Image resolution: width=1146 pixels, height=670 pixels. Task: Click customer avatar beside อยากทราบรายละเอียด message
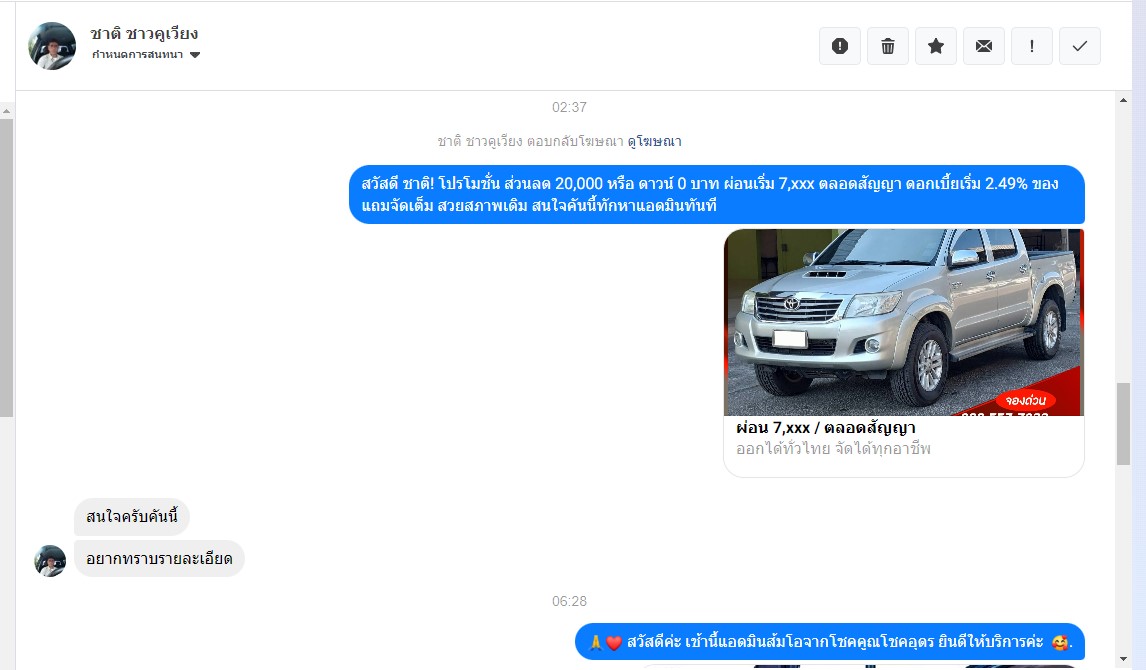[50, 560]
